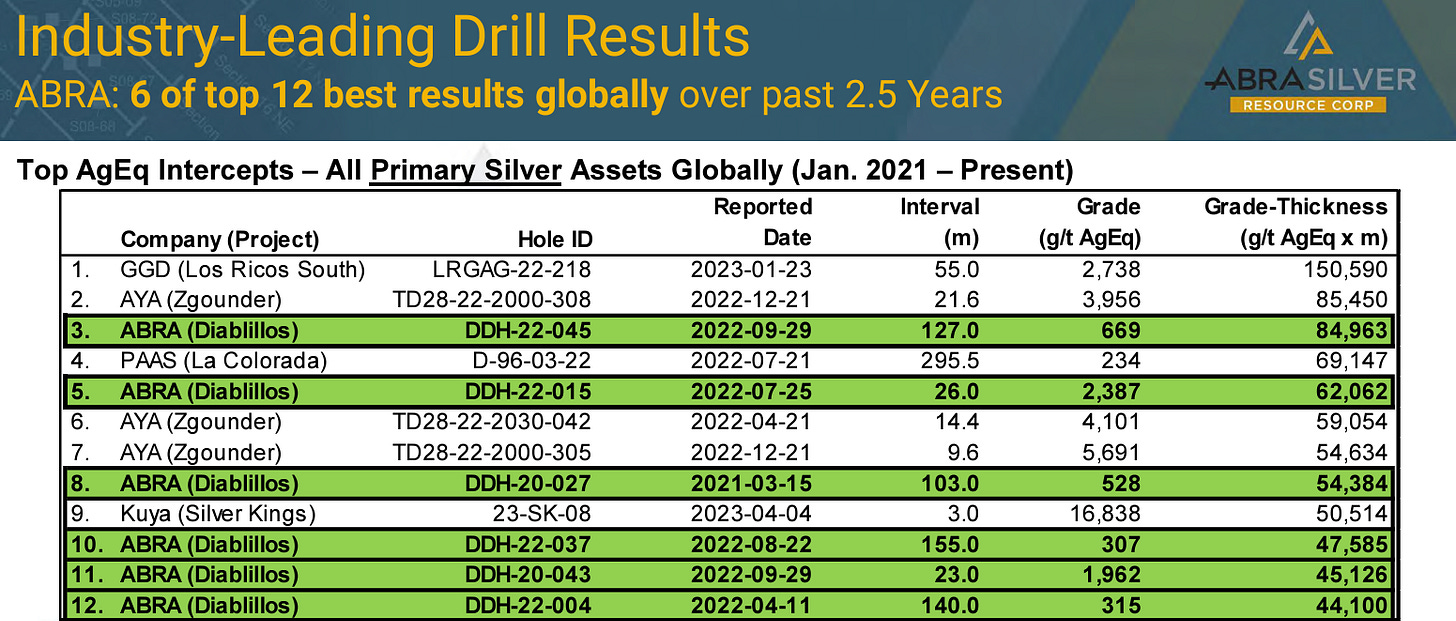This screenshot has height=621, width=1456.
Task: Click grade-thickness value 150,590
Action: [x=1344, y=270]
